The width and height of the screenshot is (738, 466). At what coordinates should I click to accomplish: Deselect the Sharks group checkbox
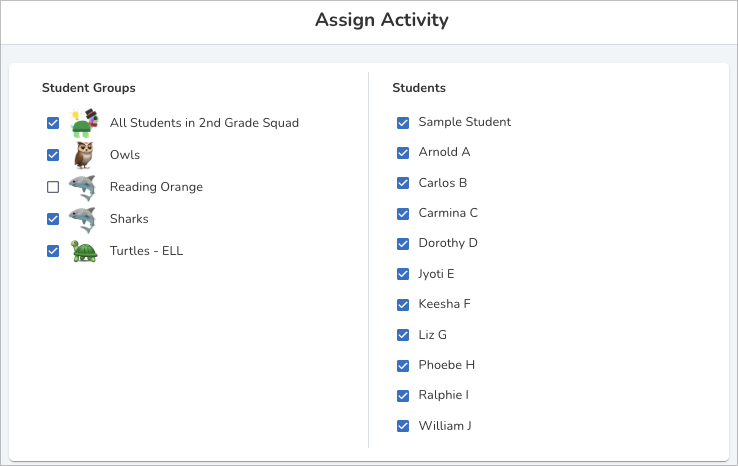pyautogui.click(x=53, y=219)
